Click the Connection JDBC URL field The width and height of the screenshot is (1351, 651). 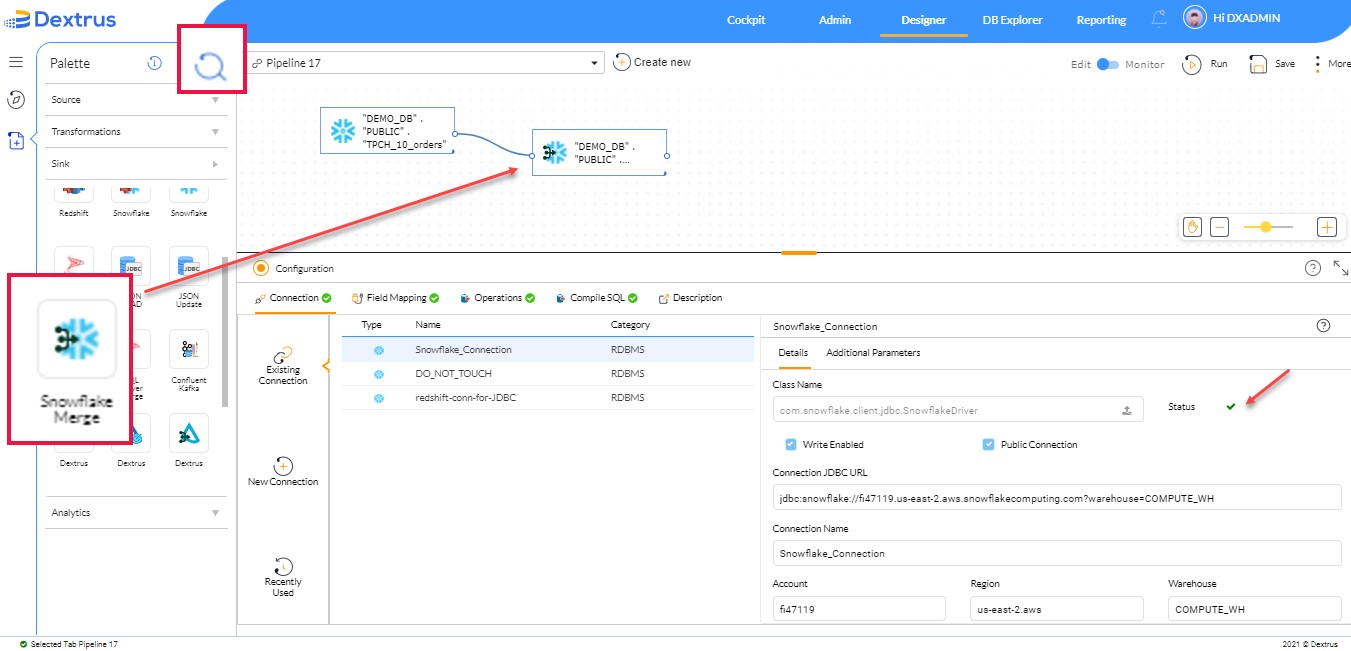[1057, 497]
